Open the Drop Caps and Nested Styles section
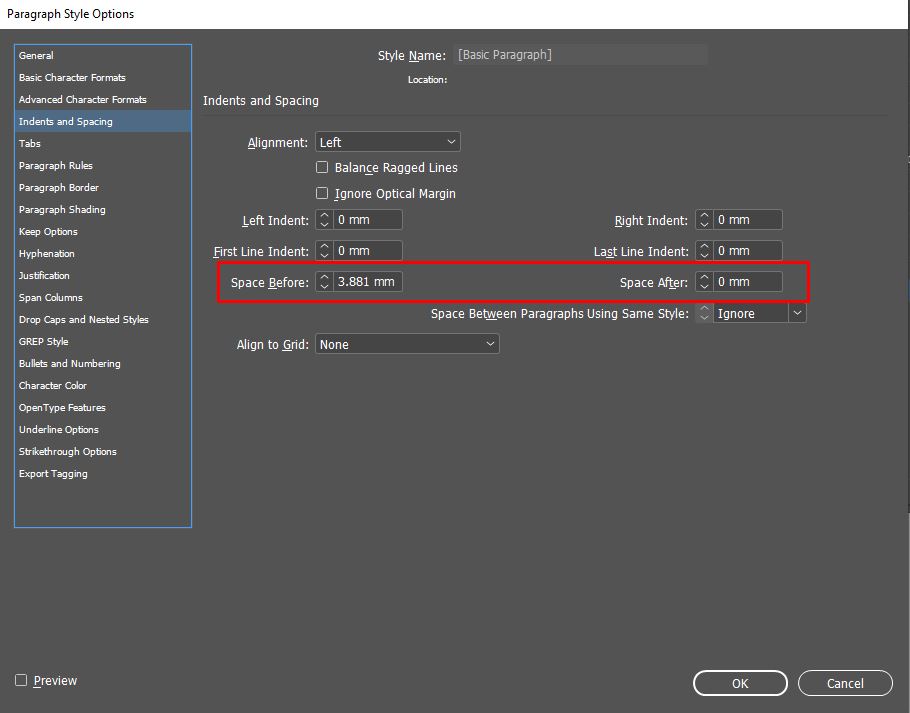Screen dimensions: 910x713 tap(83, 320)
